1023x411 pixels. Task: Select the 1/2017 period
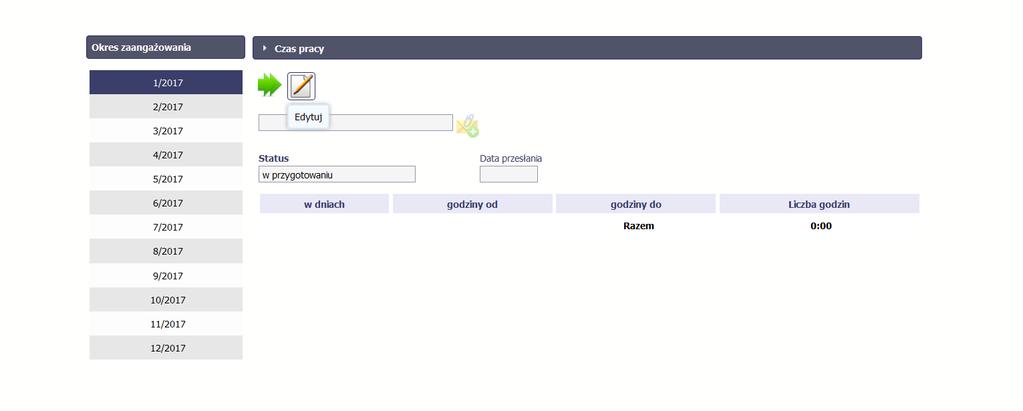tap(166, 83)
